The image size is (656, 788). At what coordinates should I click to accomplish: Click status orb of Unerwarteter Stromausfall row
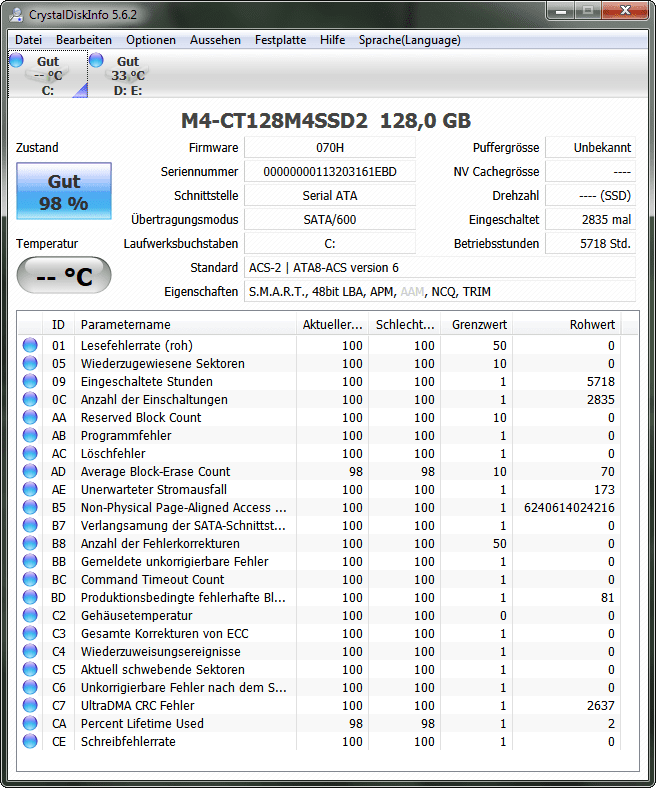[x=30, y=489]
